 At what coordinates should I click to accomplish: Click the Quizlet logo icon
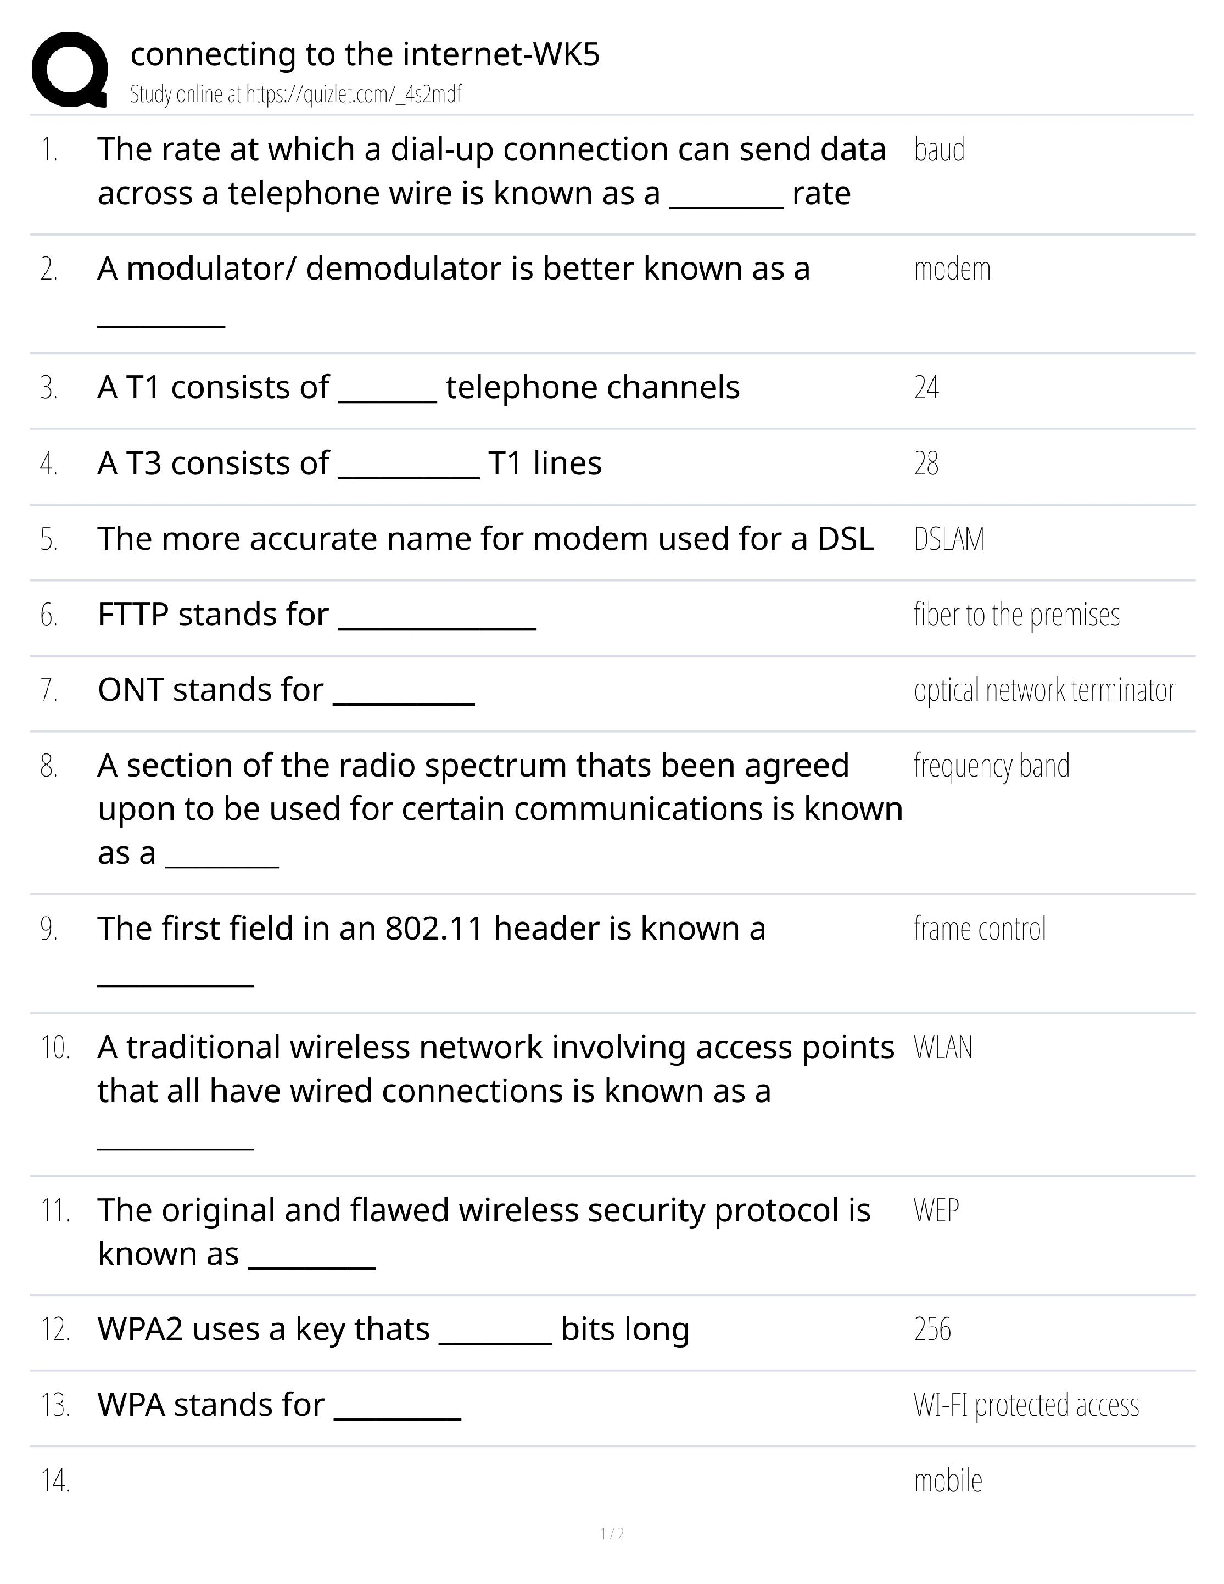coord(70,70)
